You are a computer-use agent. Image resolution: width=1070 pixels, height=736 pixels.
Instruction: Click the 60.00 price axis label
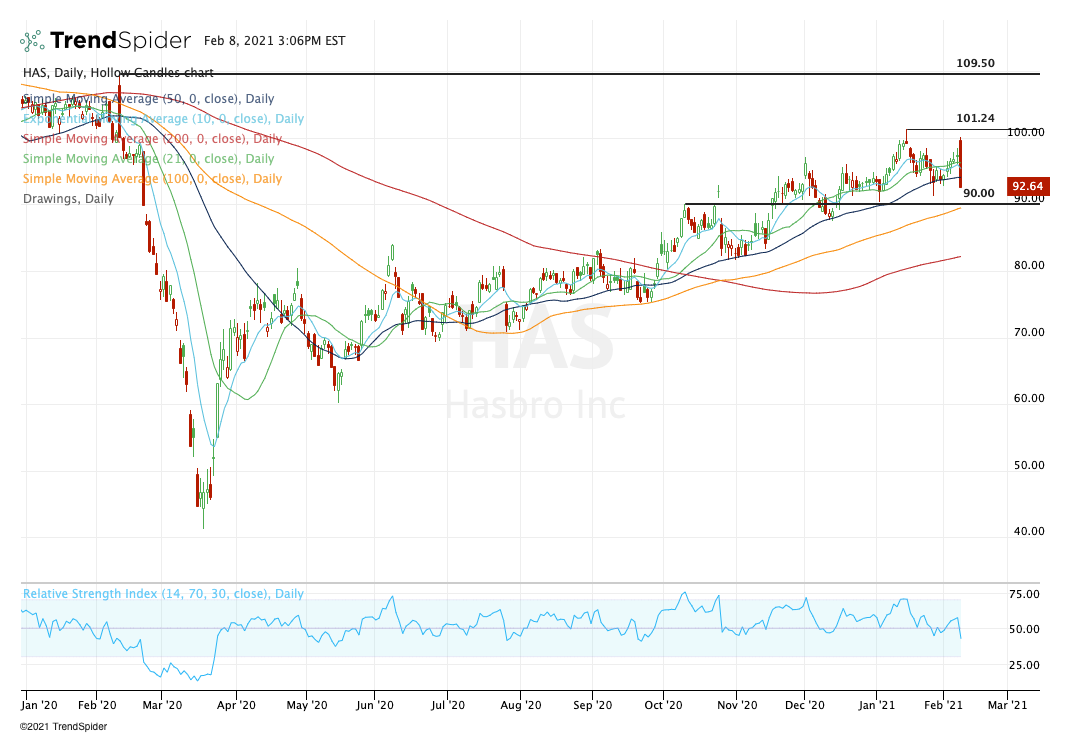coord(1029,398)
